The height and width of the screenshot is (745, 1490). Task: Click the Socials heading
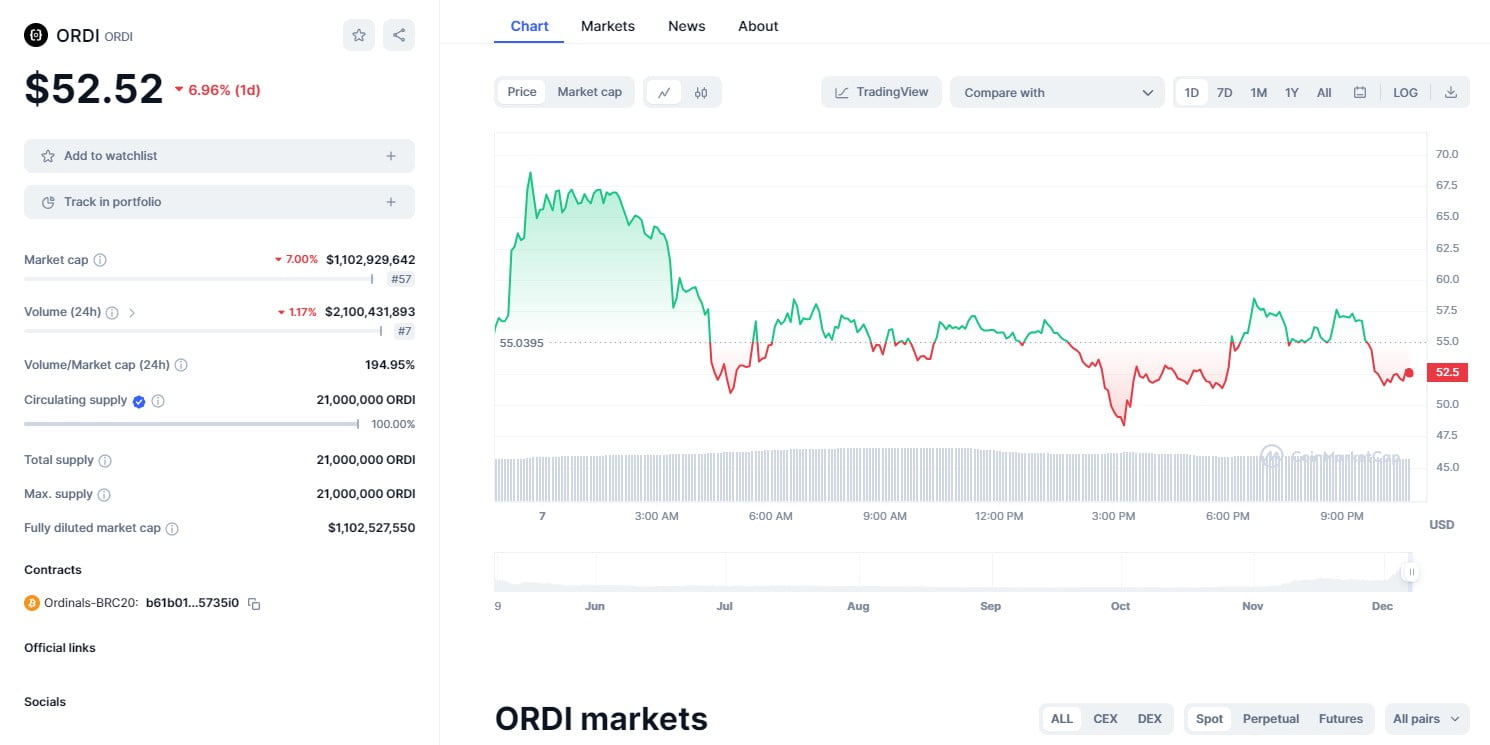pyautogui.click(x=45, y=702)
